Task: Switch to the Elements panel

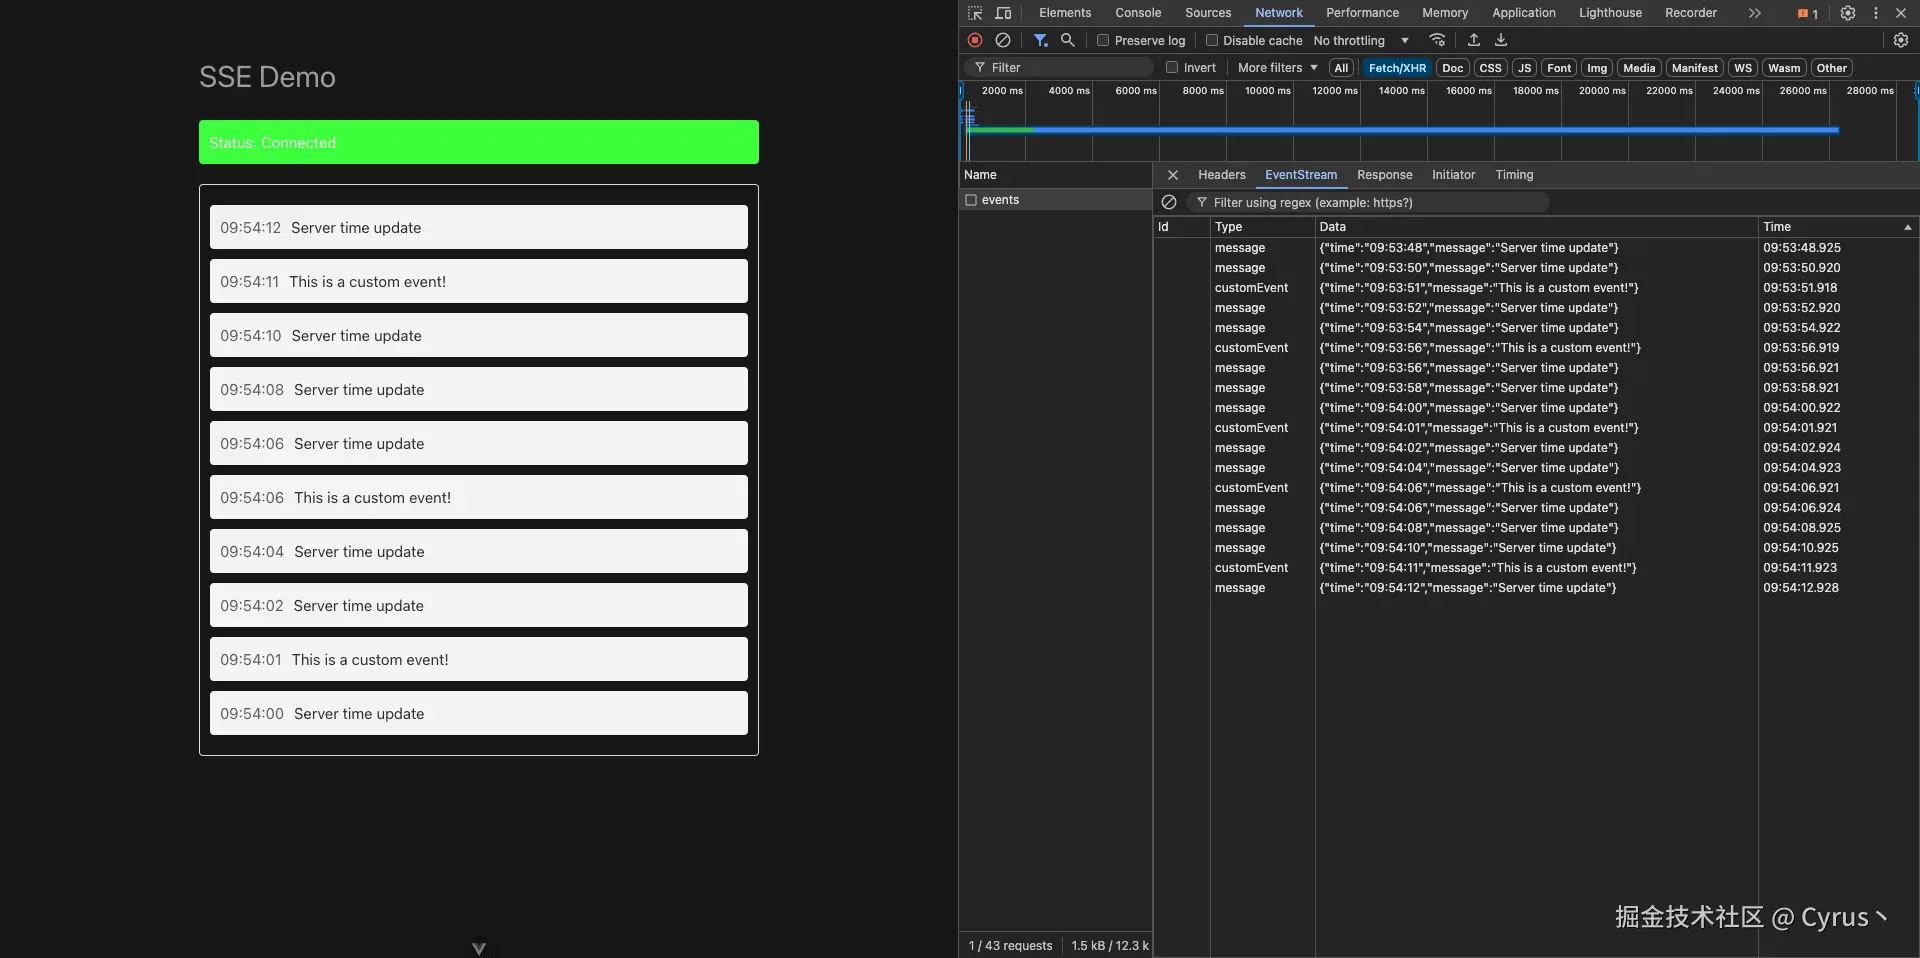Action: (1065, 13)
